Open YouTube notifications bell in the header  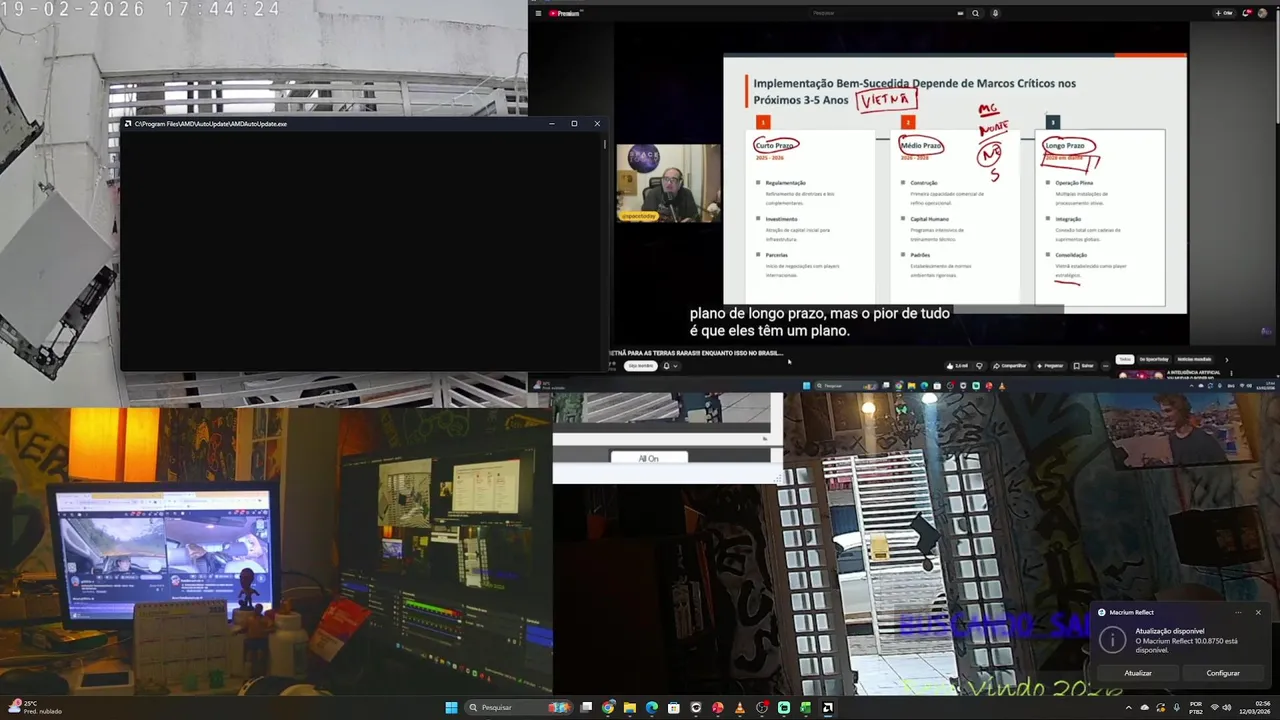(1247, 13)
